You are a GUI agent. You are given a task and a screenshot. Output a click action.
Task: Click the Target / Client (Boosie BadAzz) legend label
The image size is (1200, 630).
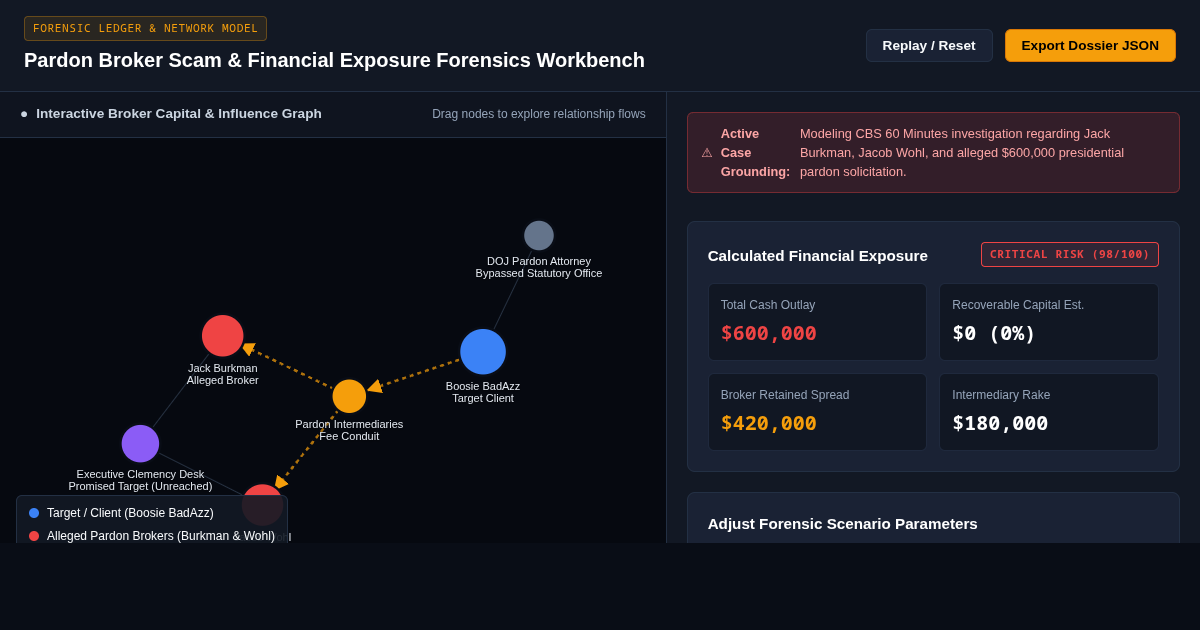[x=130, y=513]
